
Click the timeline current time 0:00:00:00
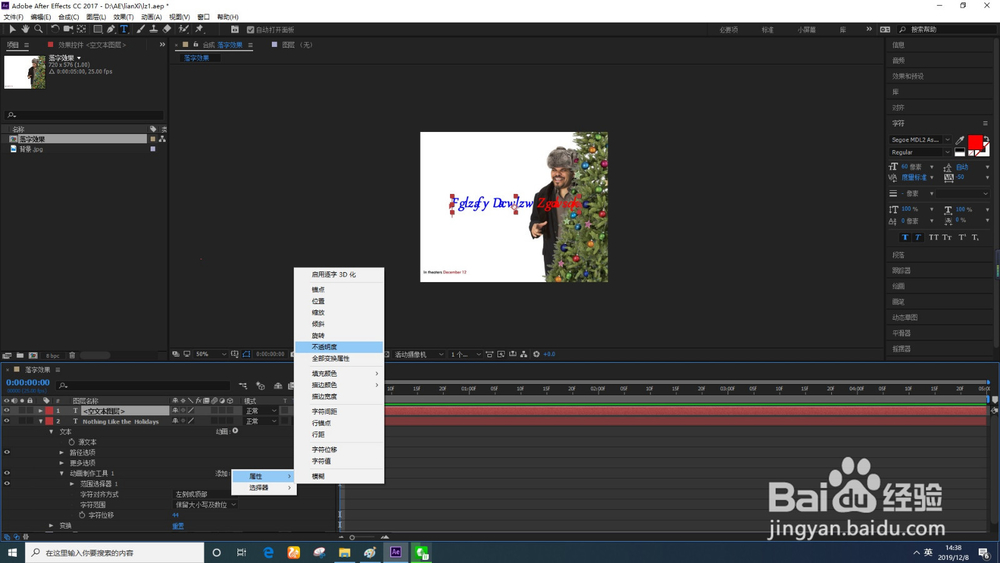point(27,383)
